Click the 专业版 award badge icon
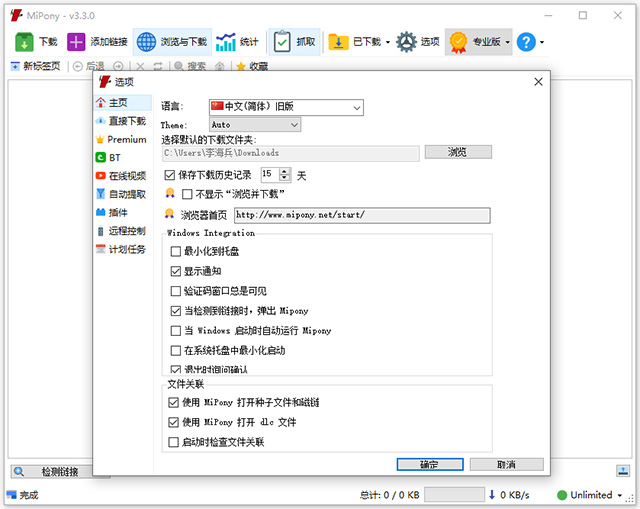The height and width of the screenshot is (509, 640). (x=458, y=42)
